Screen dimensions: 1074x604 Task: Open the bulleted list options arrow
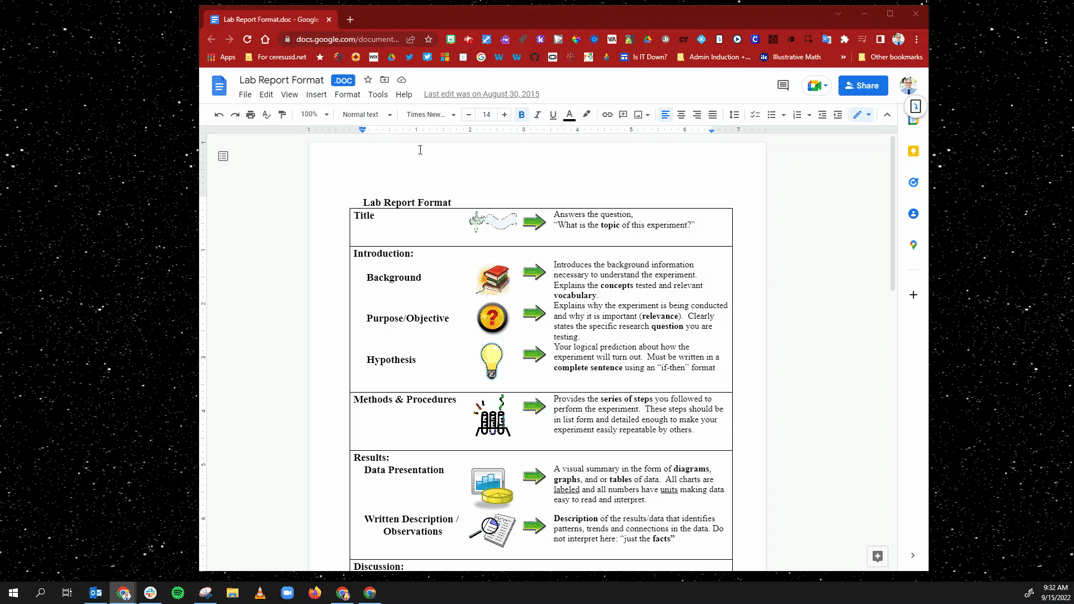coord(784,114)
